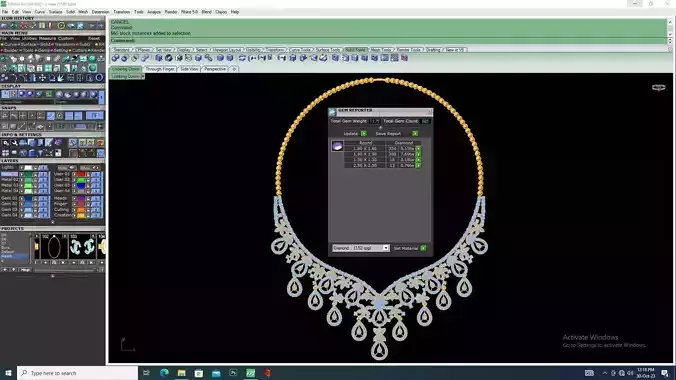This screenshot has width=676, height=380.
Task: Click the green User 02 layer color swatch
Action: click(81, 180)
